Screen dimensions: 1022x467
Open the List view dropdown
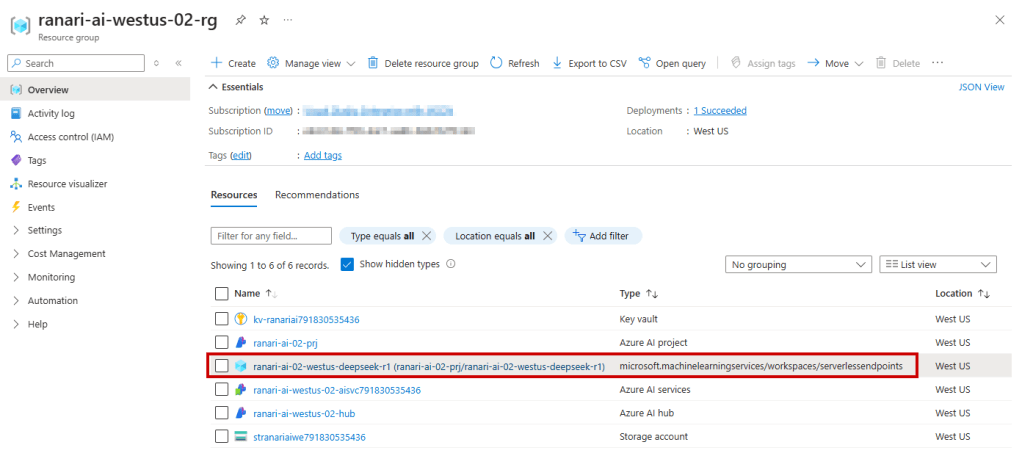[937, 265]
